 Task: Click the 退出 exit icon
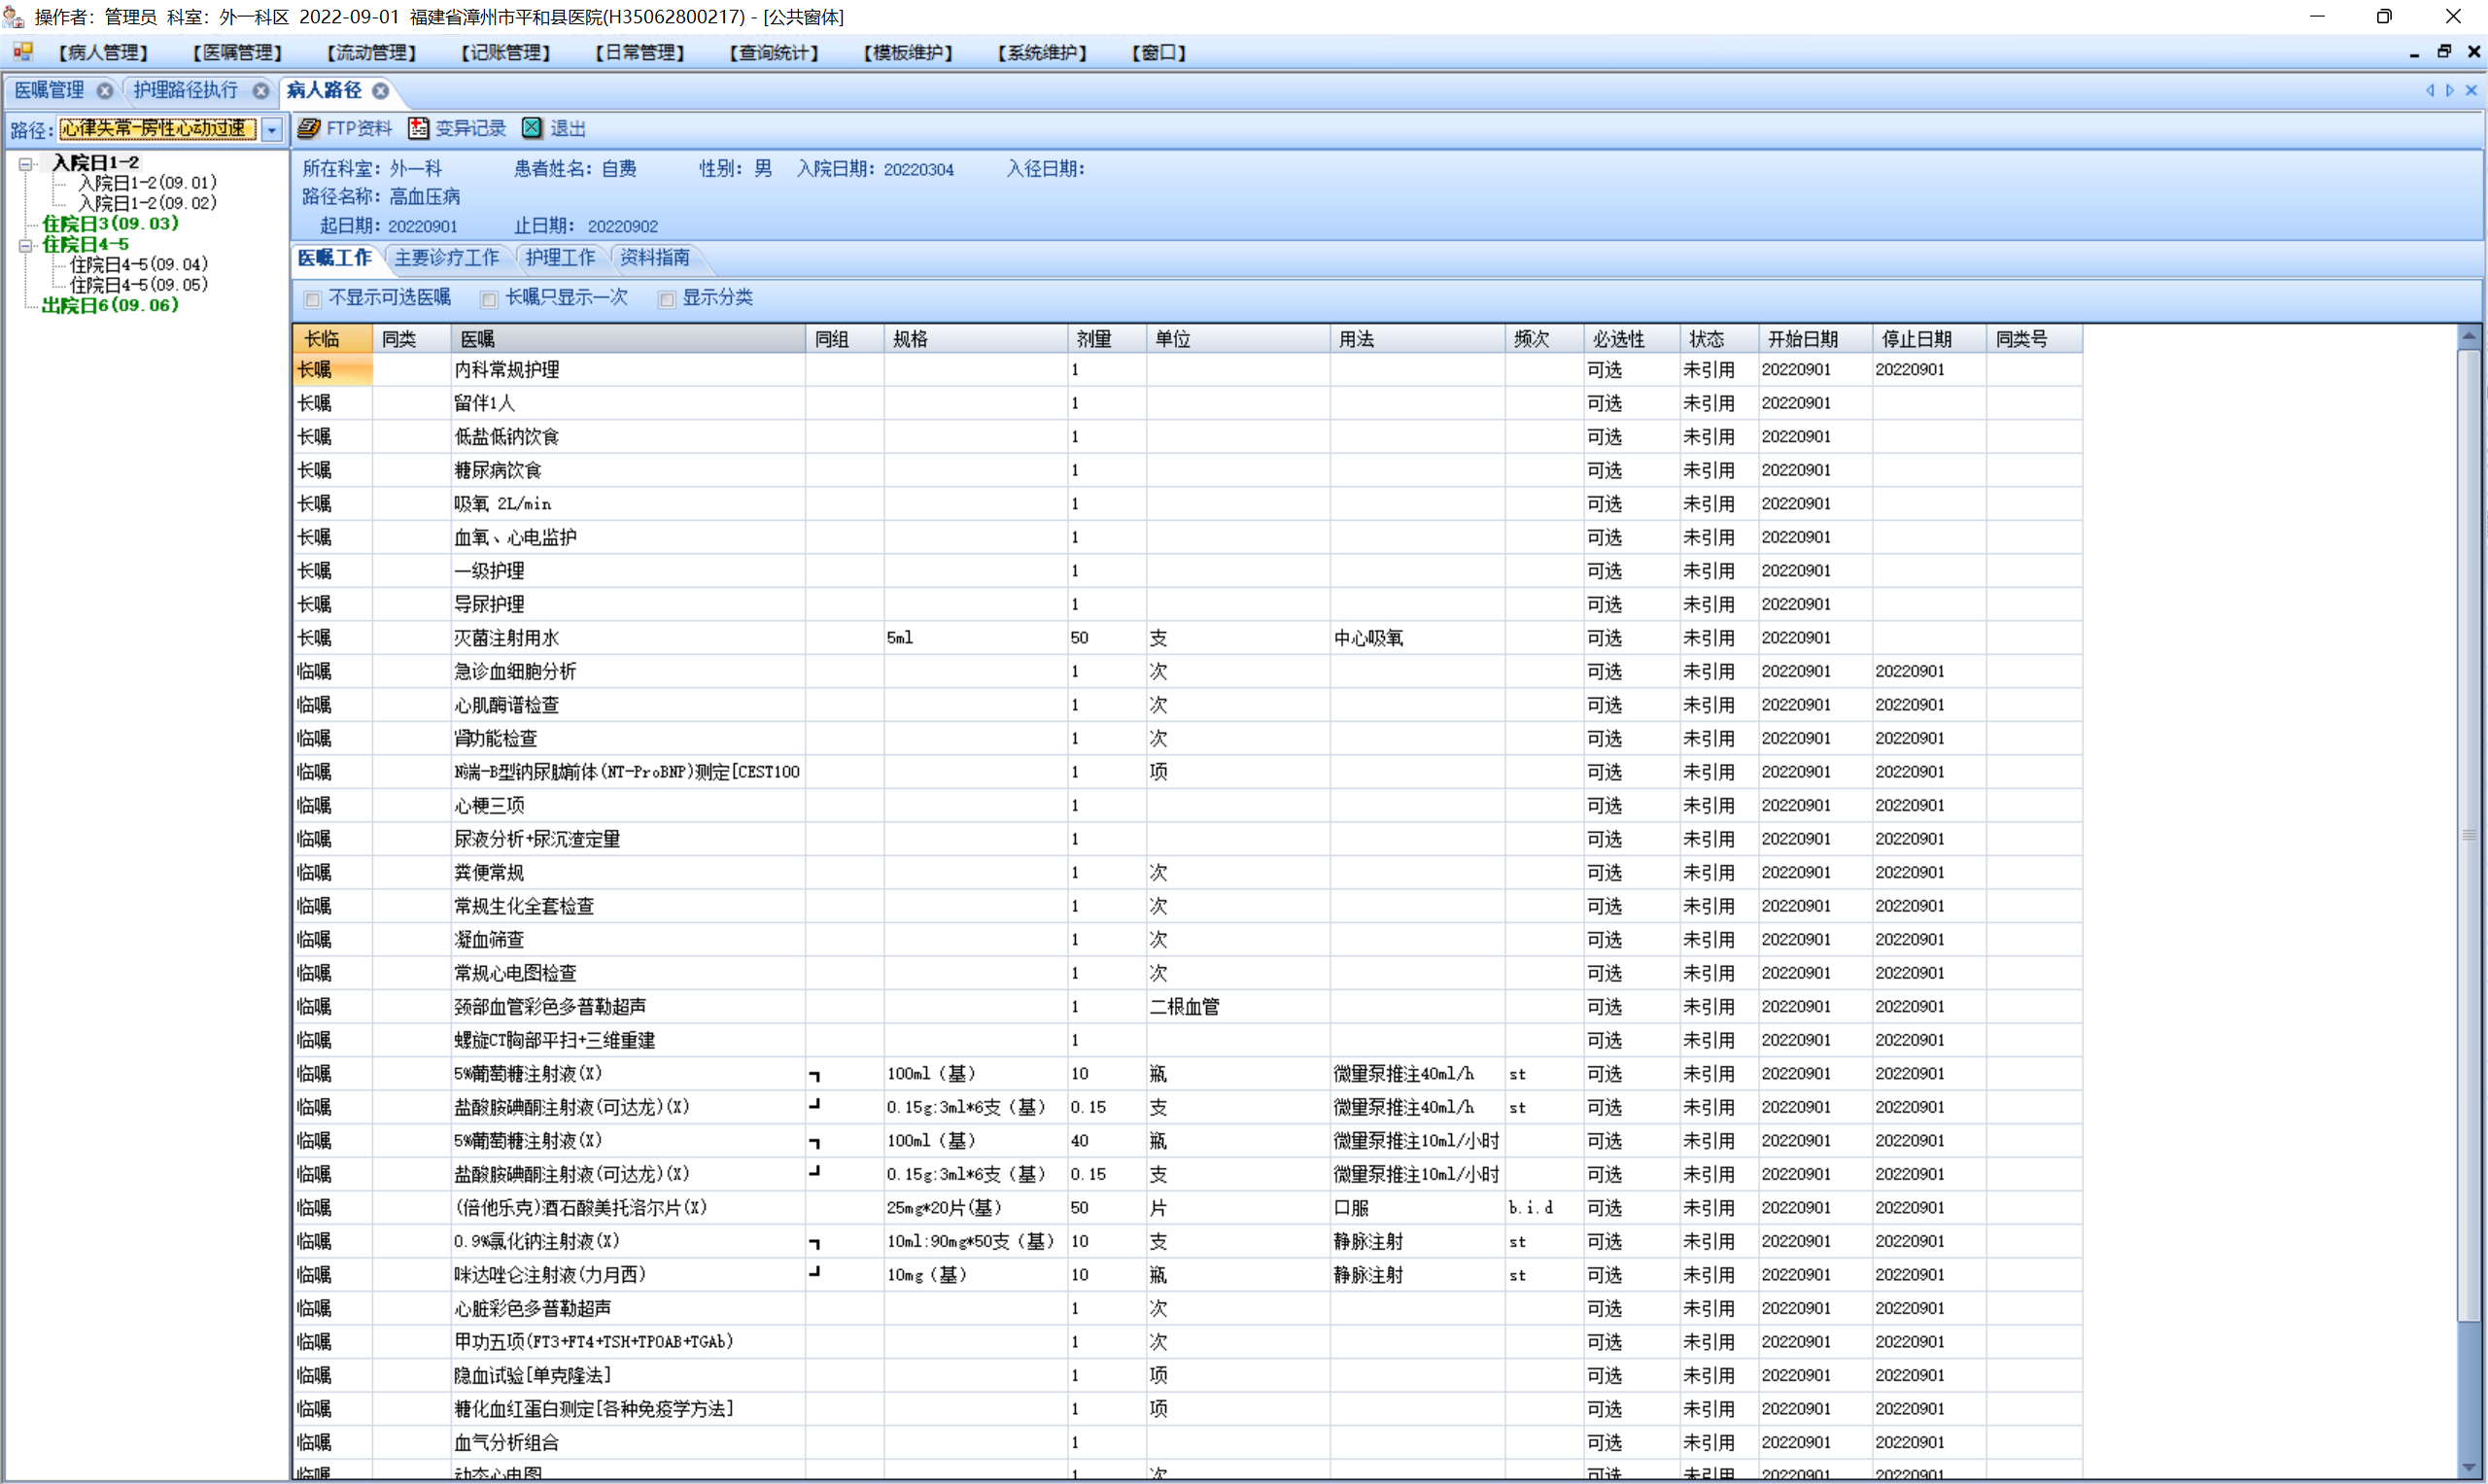point(533,128)
